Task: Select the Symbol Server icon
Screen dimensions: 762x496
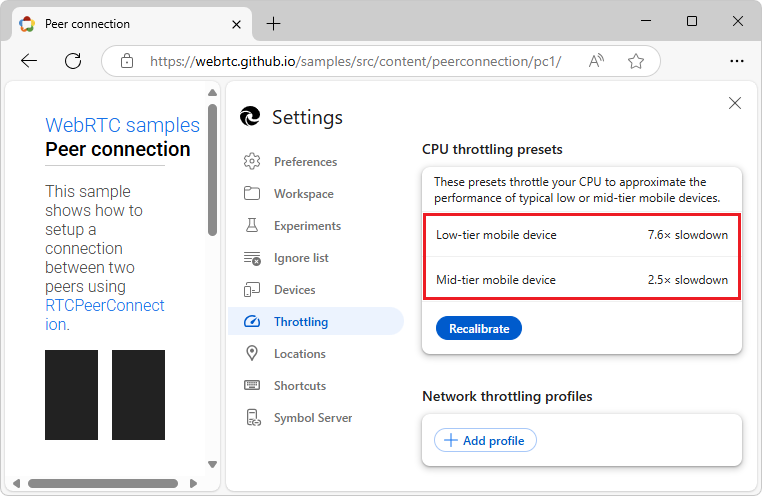Action: coord(253,418)
